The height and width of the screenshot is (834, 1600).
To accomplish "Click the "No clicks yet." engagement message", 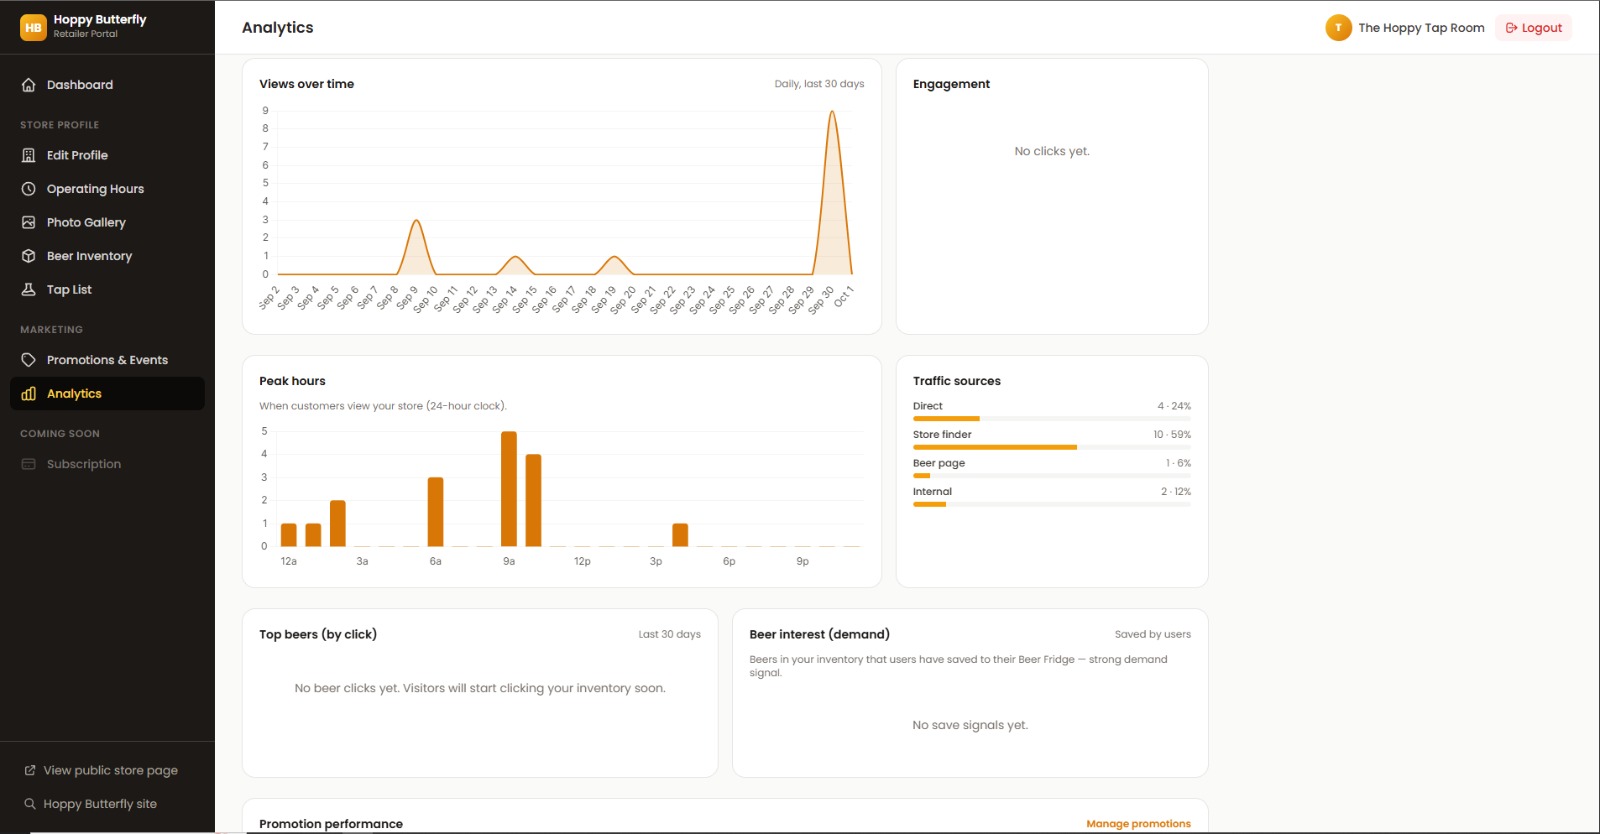I will (1052, 151).
